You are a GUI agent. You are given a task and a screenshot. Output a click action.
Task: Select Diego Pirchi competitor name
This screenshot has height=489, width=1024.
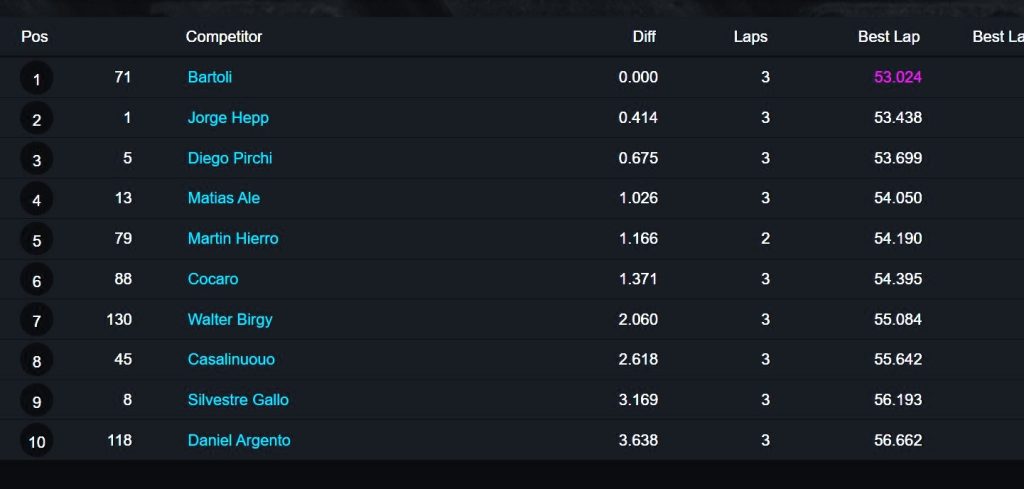click(x=230, y=158)
